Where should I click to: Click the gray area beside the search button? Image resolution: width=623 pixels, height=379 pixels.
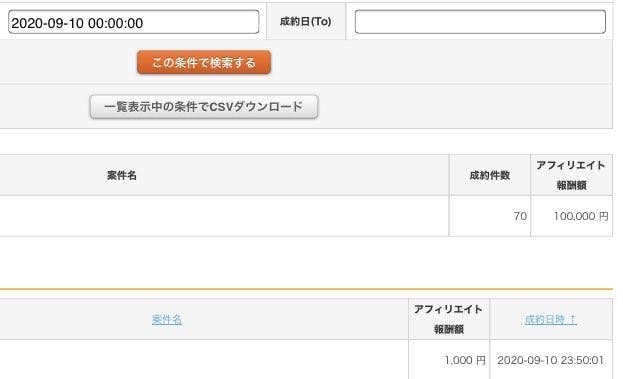pyautogui.click(x=441, y=62)
